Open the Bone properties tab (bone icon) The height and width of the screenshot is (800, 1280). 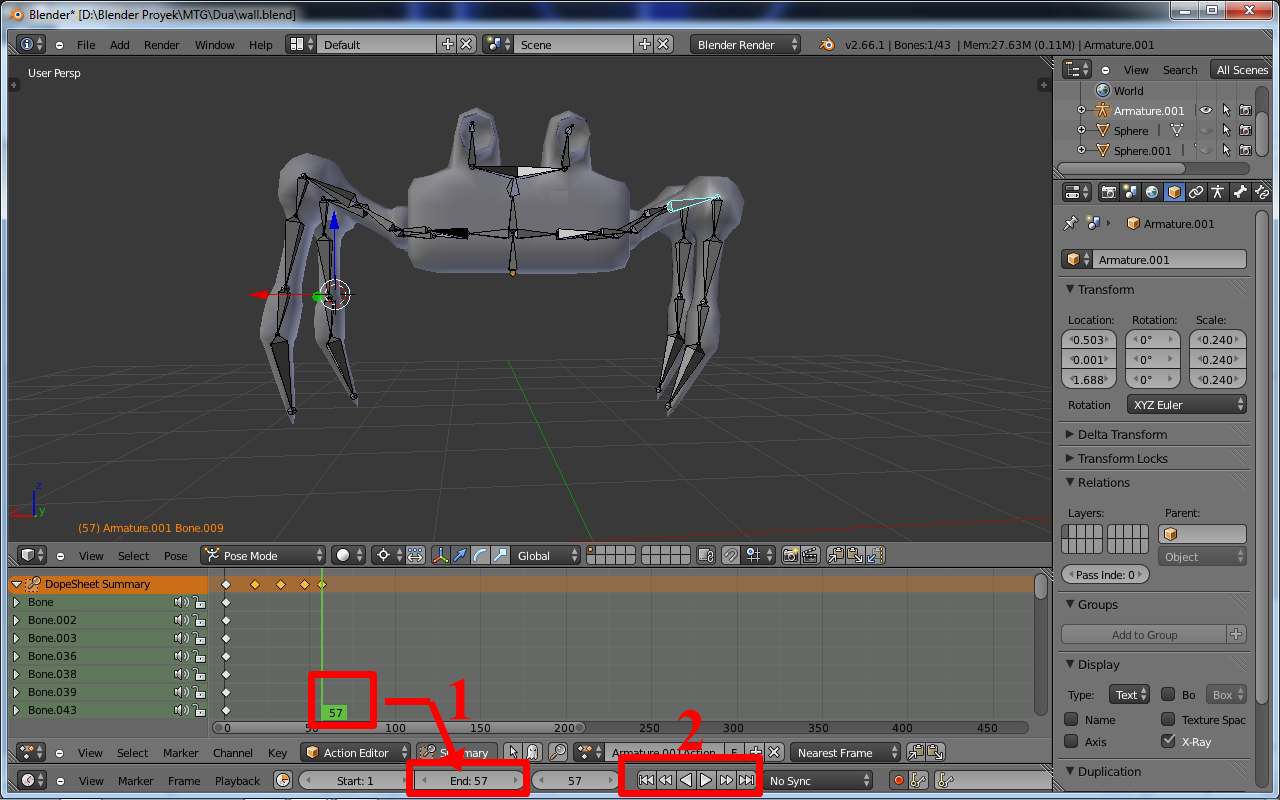tap(1241, 191)
